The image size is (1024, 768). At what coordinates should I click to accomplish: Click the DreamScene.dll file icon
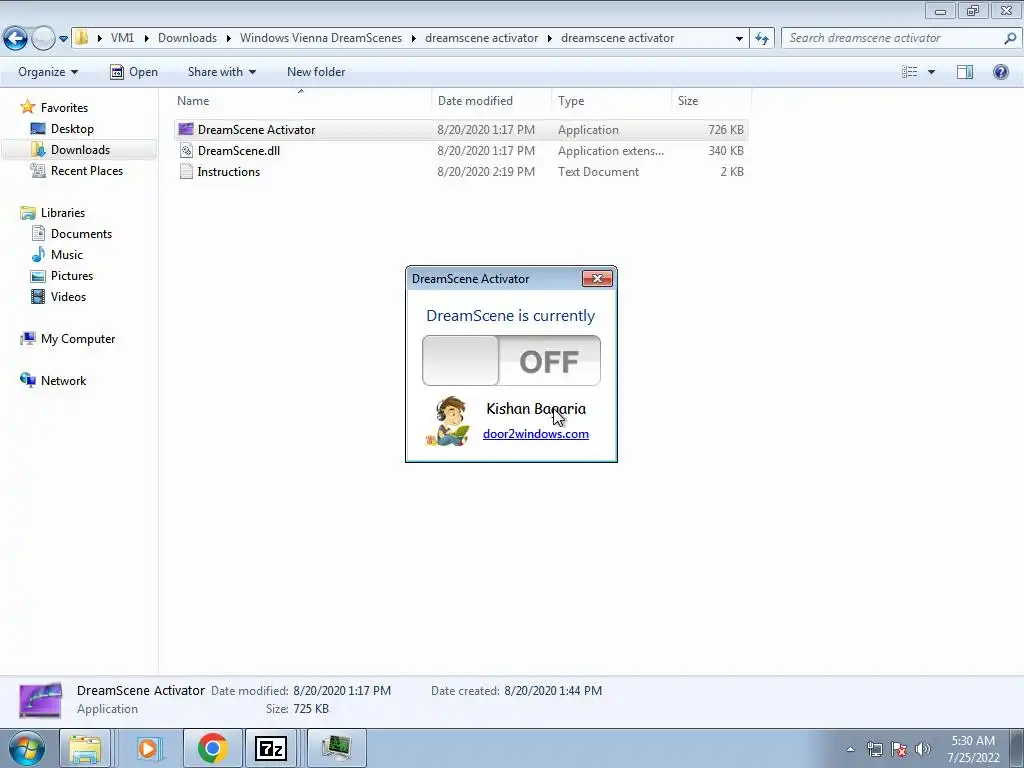(186, 150)
